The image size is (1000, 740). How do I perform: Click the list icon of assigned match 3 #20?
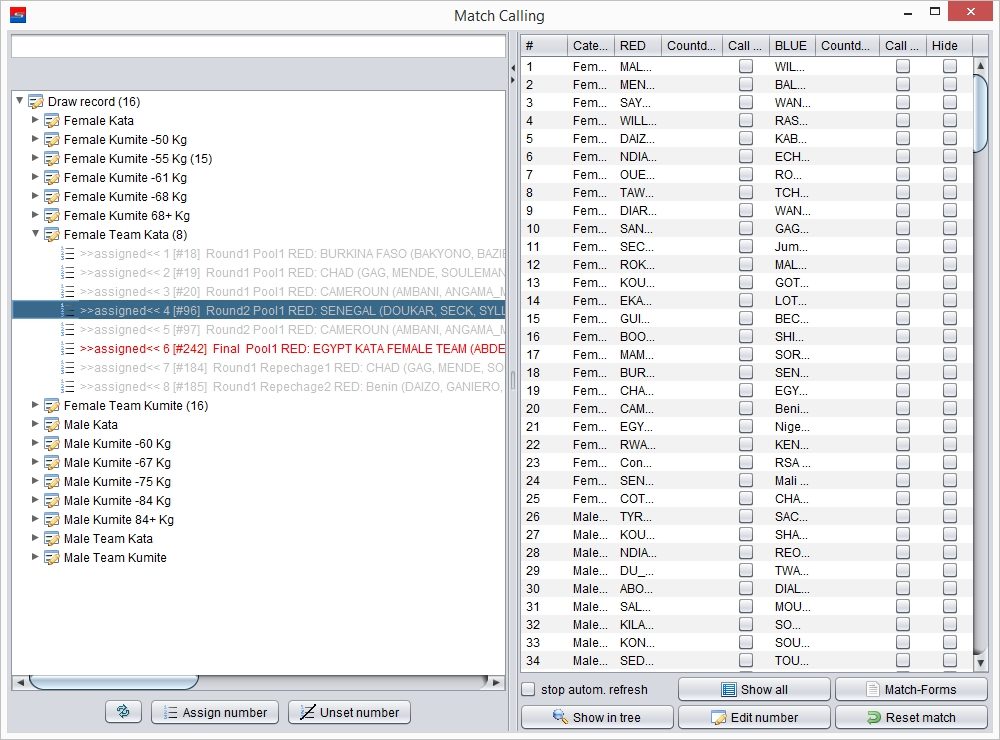click(68, 292)
